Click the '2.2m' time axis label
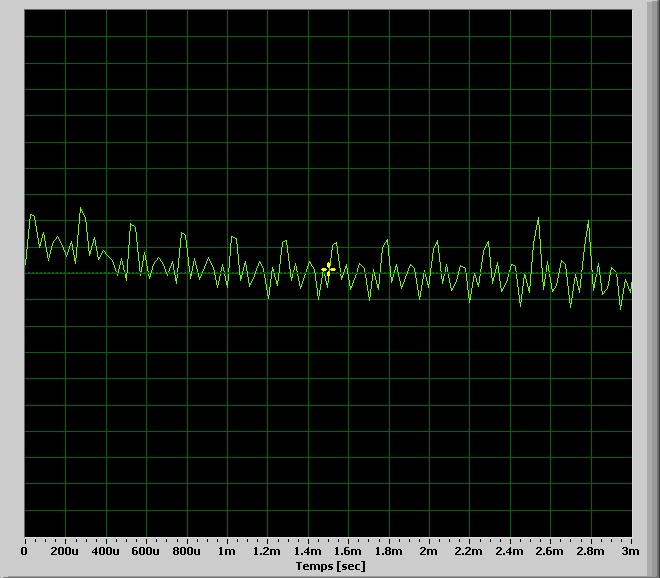 coord(468,551)
